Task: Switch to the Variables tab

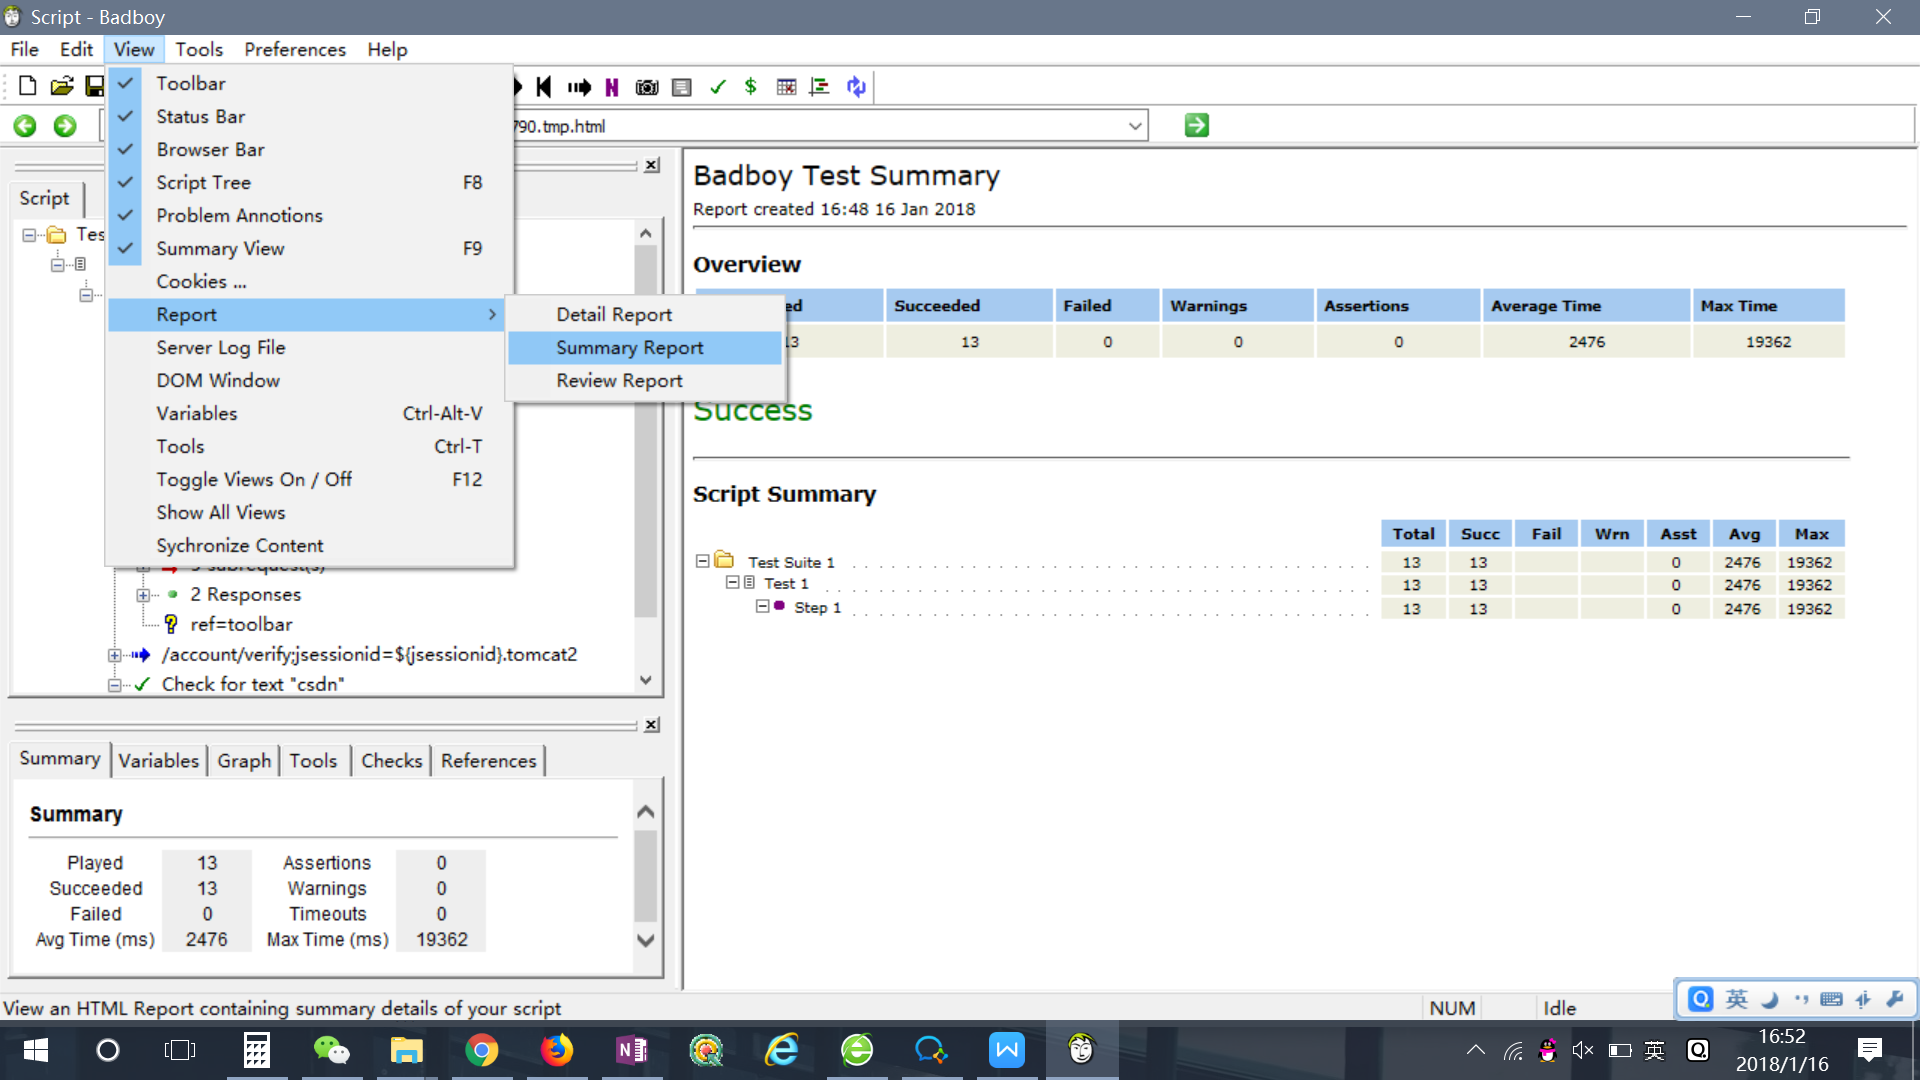Action: point(158,760)
